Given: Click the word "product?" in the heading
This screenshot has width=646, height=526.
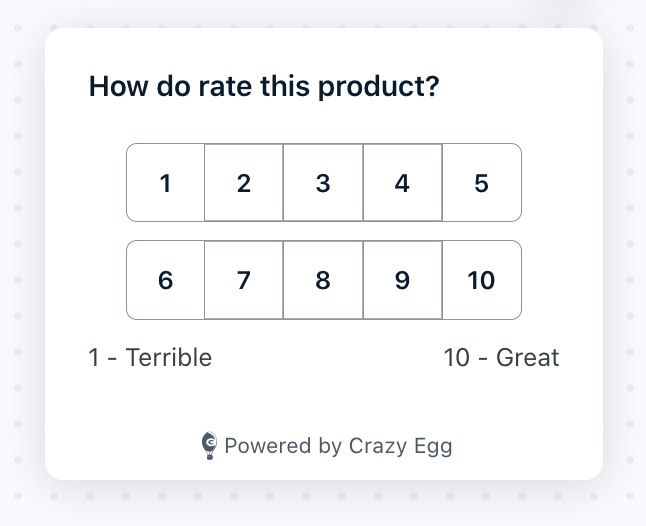Looking at the screenshot, I should coord(379,86).
